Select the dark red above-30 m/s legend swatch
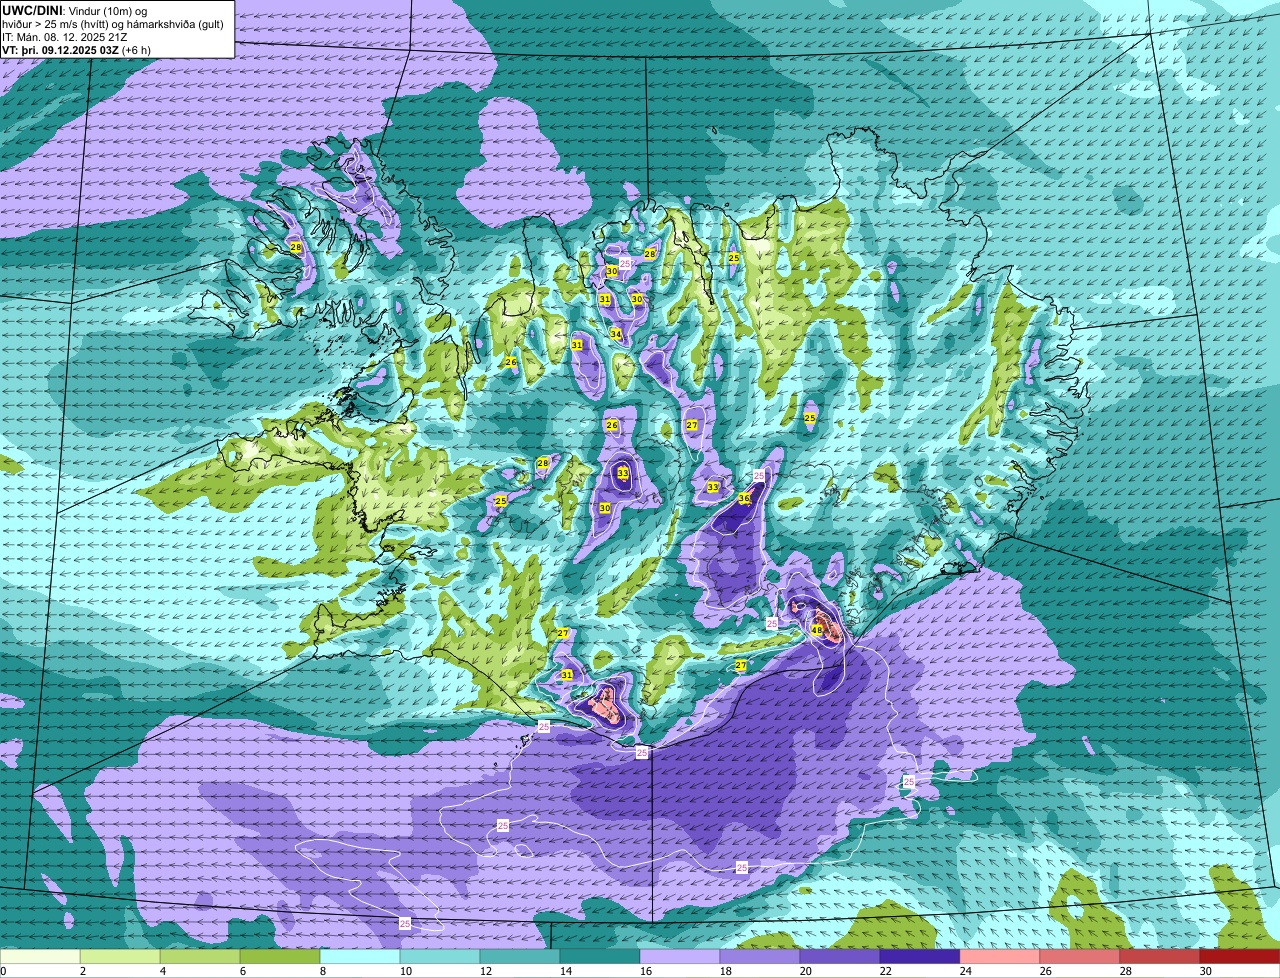The height and width of the screenshot is (978, 1280). click(1240, 957)
